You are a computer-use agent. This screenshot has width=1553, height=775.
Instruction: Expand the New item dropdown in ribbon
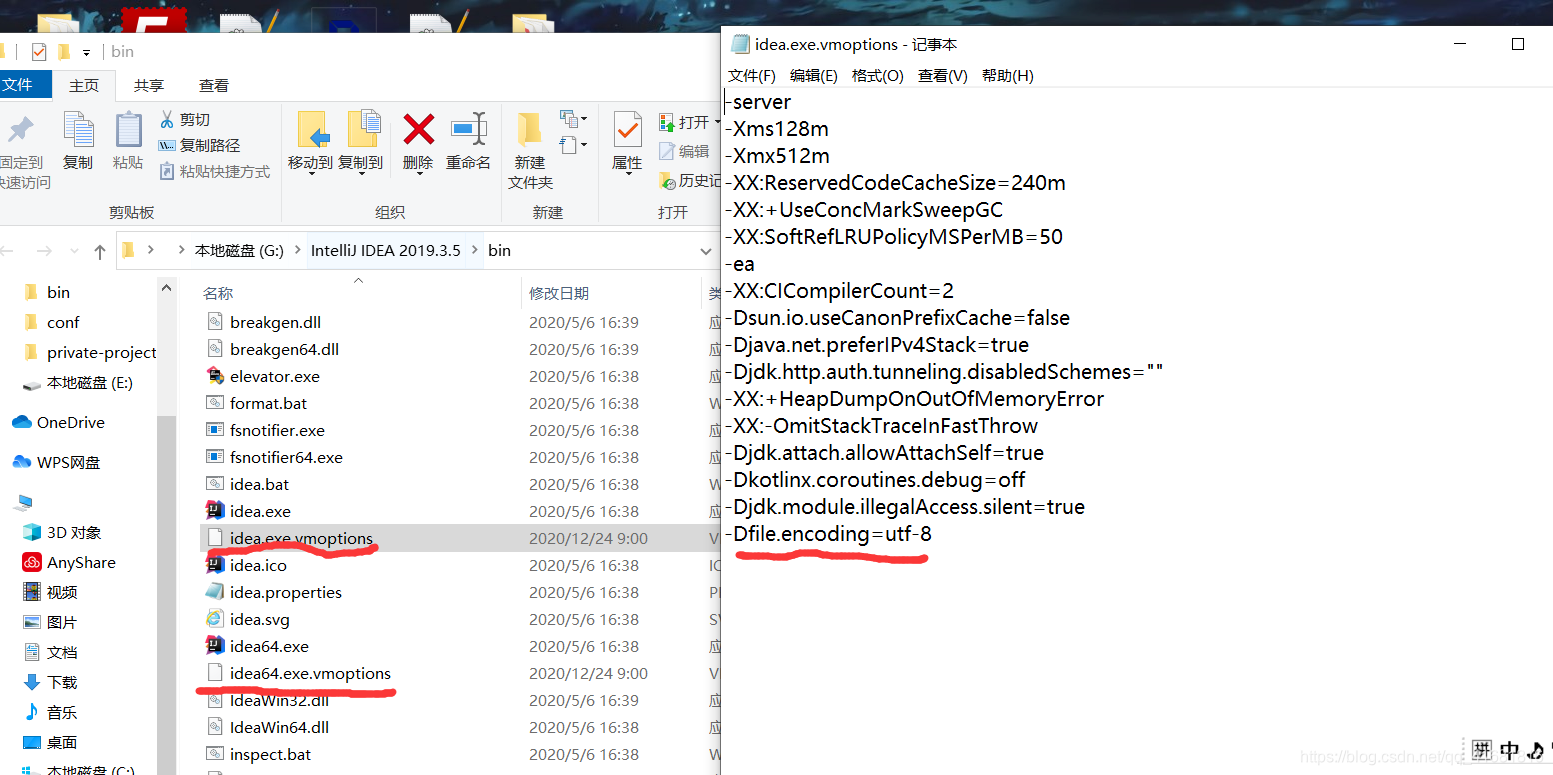tap(574, 120)
